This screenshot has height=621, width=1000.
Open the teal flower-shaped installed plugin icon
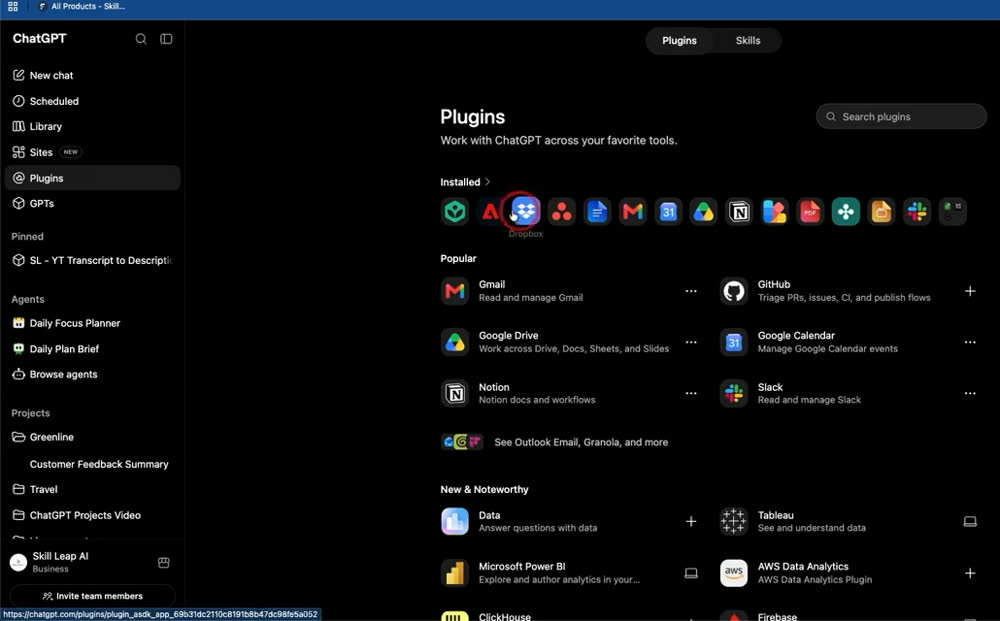(846, 211)
